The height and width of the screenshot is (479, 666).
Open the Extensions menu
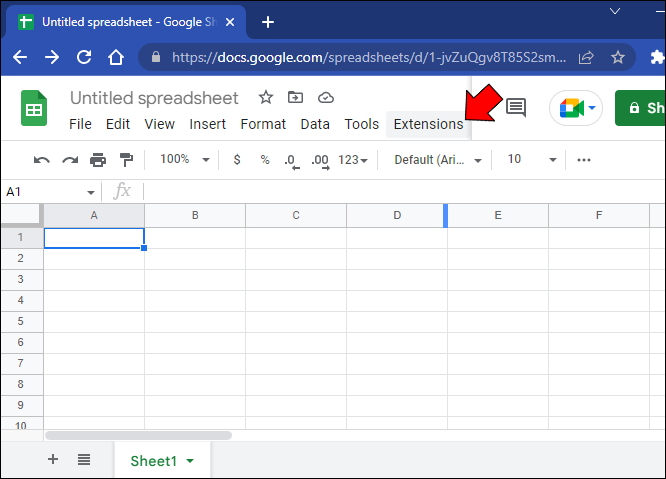click(428, 124)
